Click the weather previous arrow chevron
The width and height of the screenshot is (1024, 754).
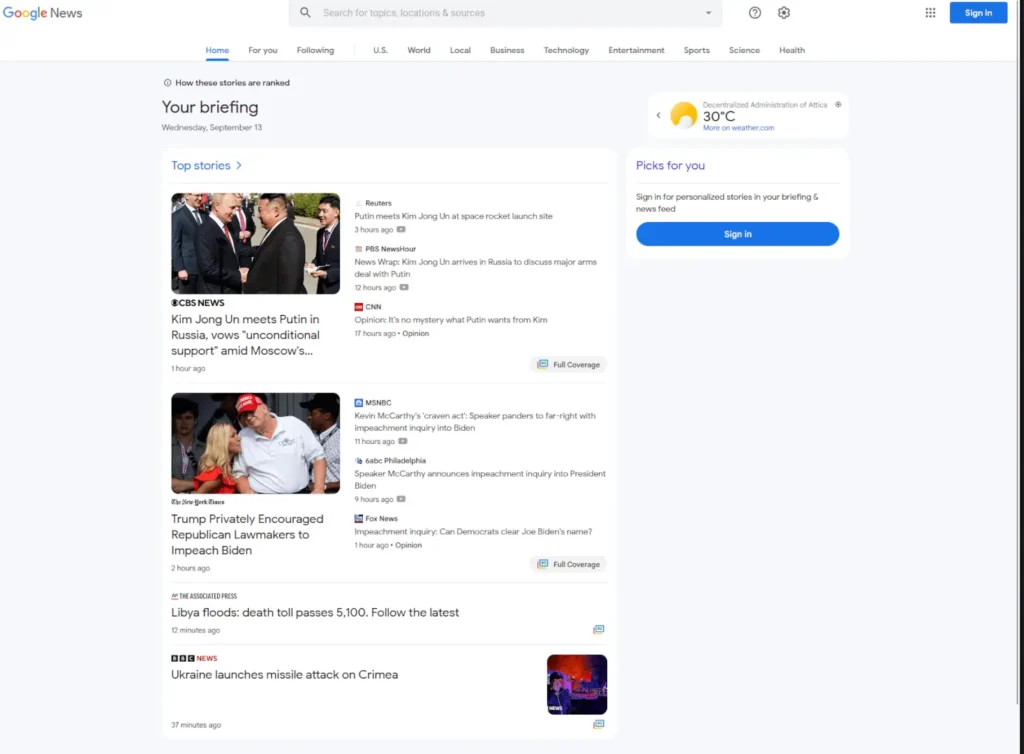point(658,116)
